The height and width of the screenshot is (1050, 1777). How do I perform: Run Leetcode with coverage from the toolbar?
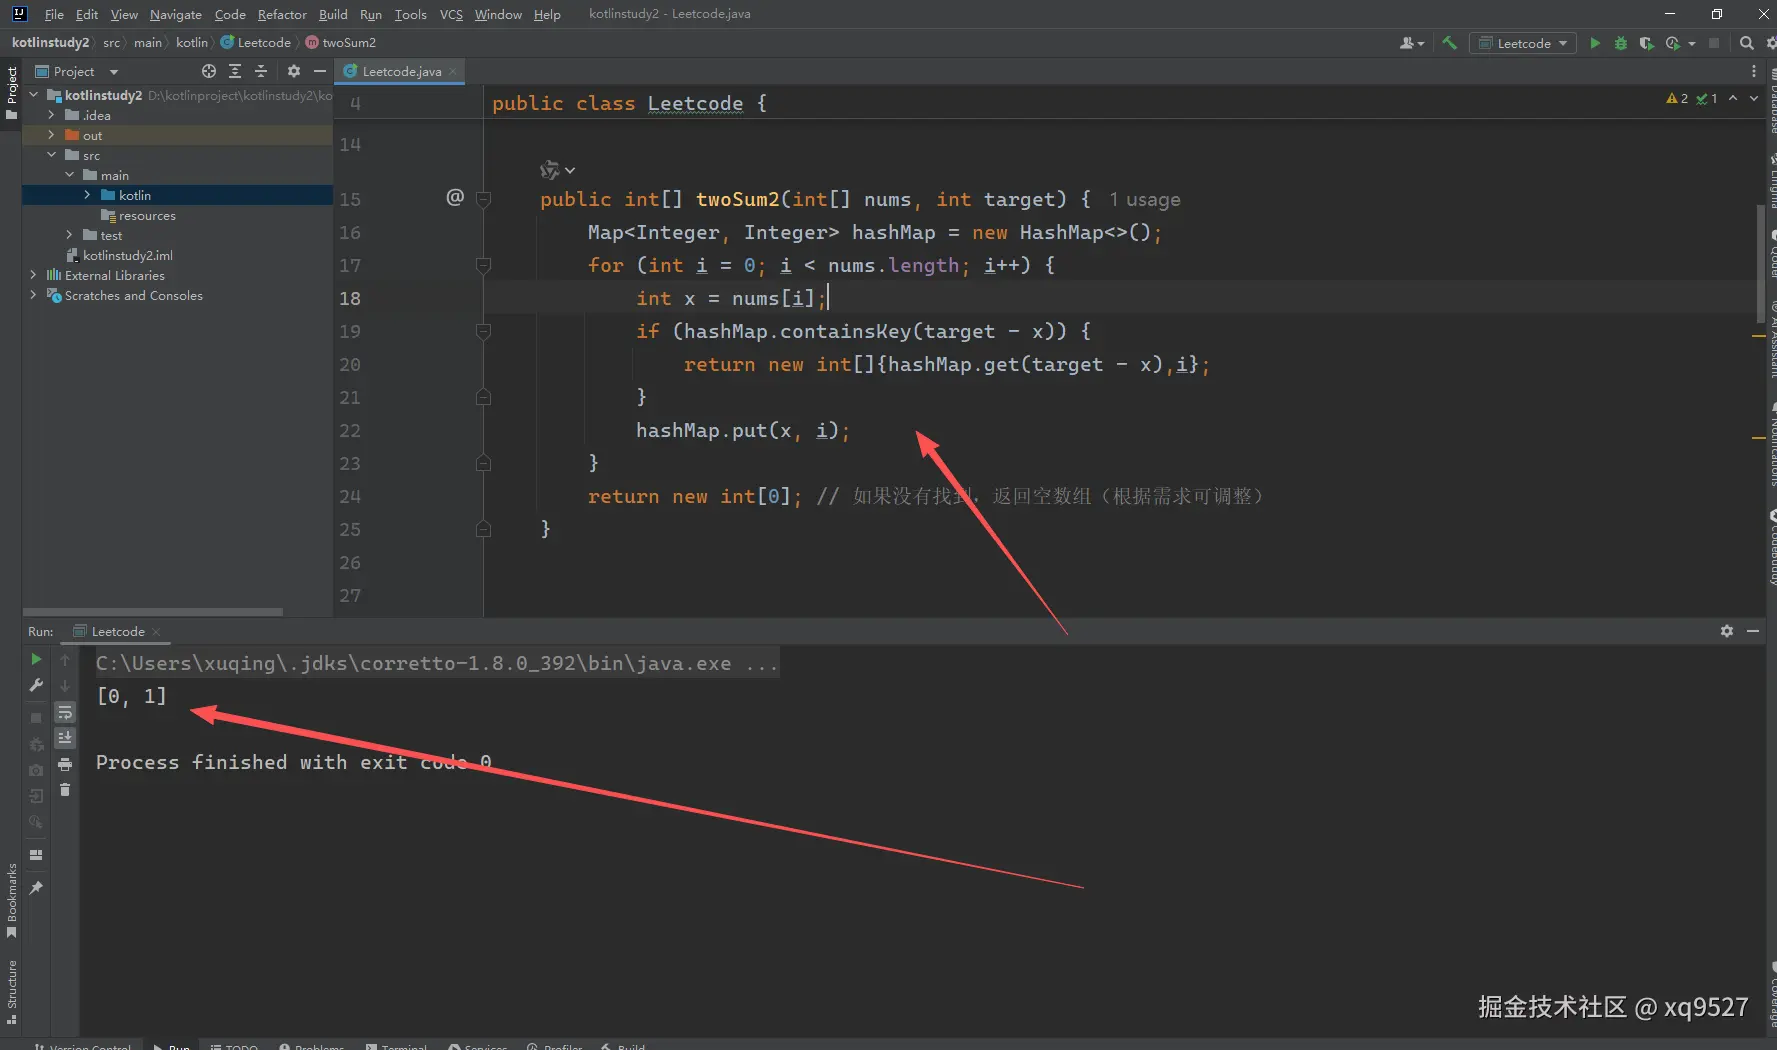point(1646,43)
